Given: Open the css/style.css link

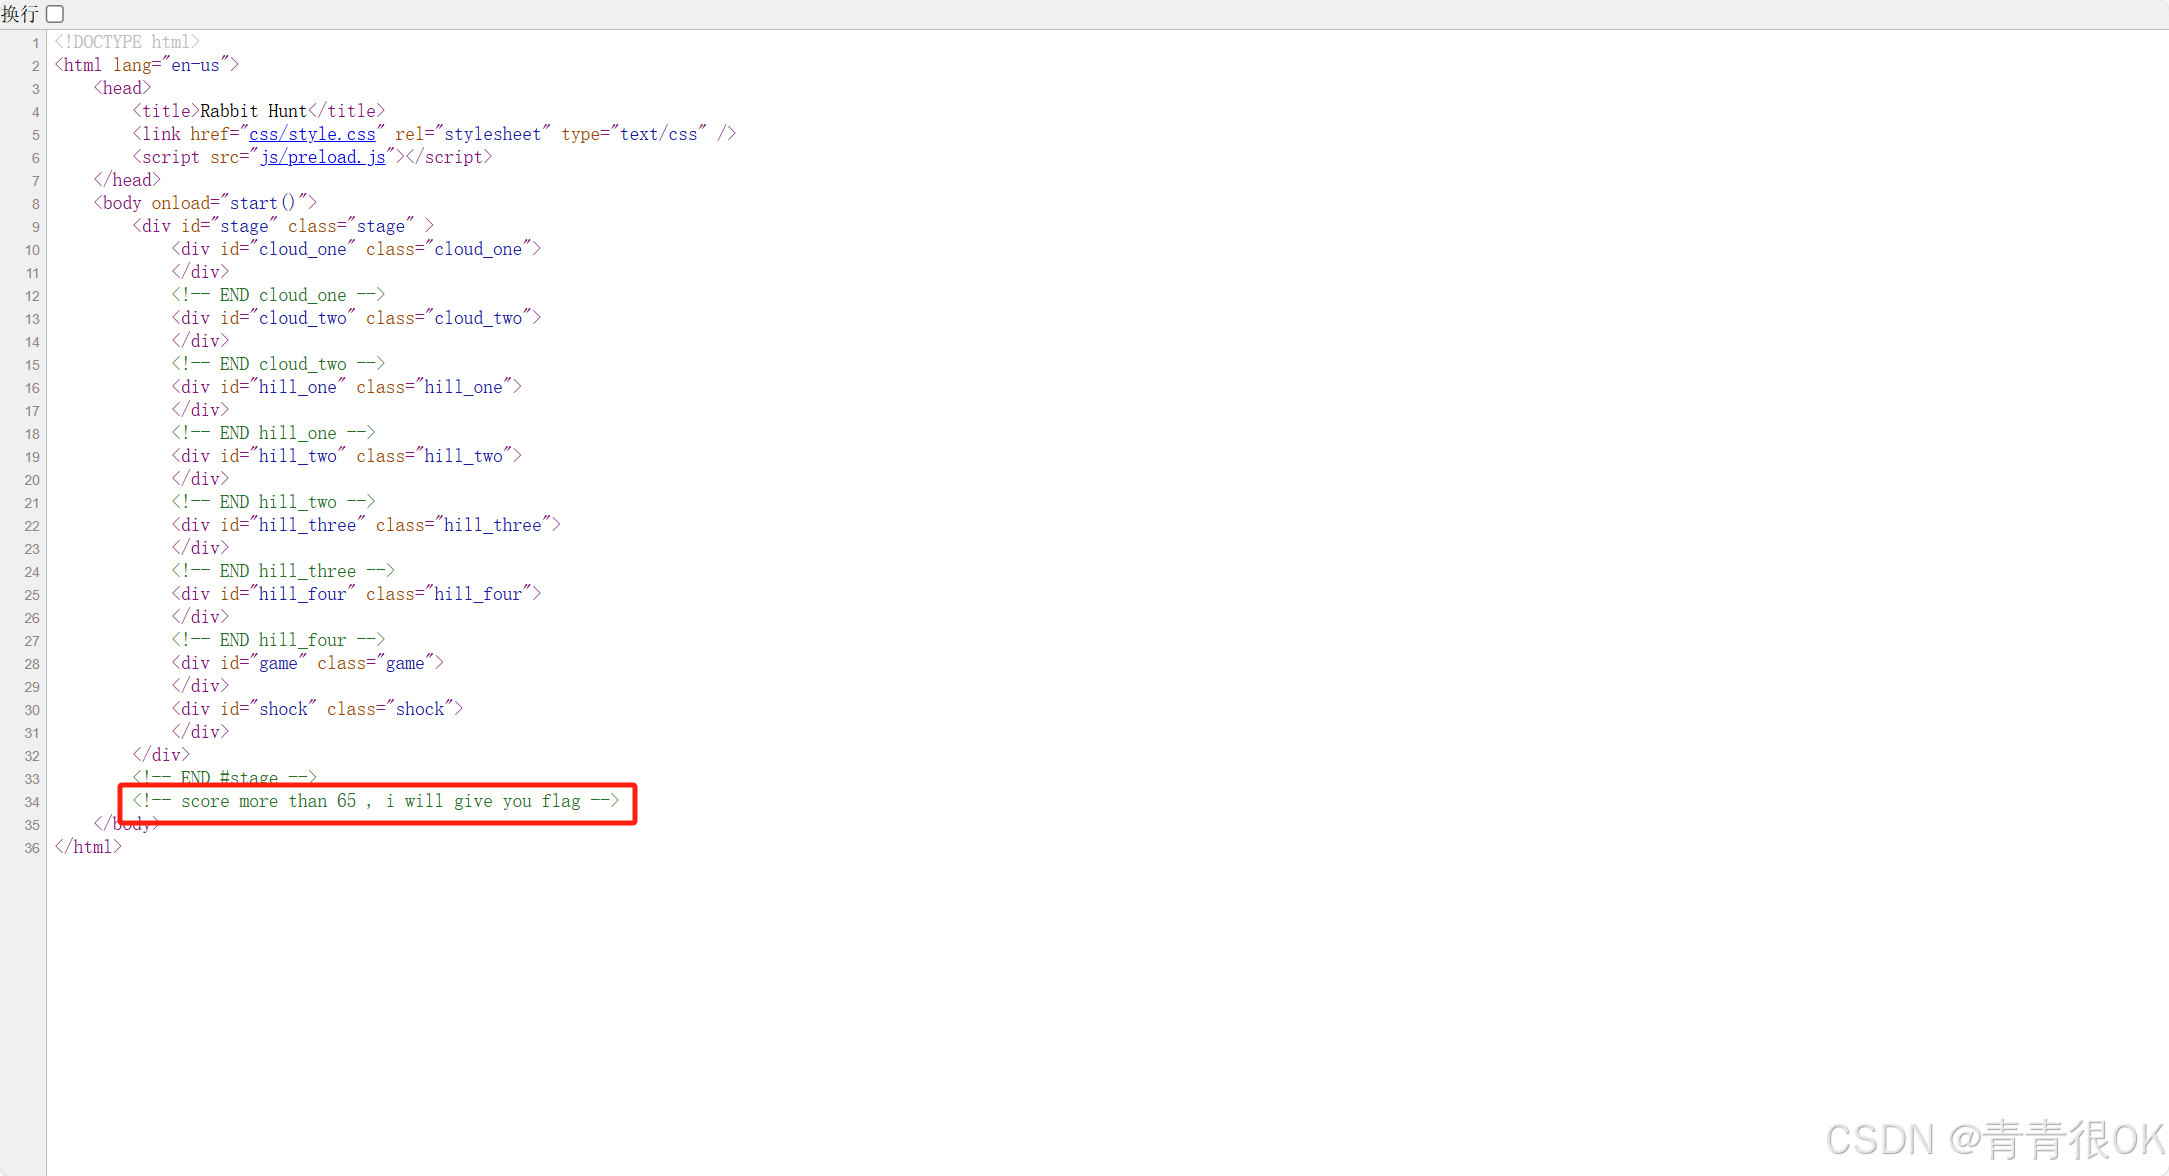Looking at the screenshot, I should tap(312, 134).
